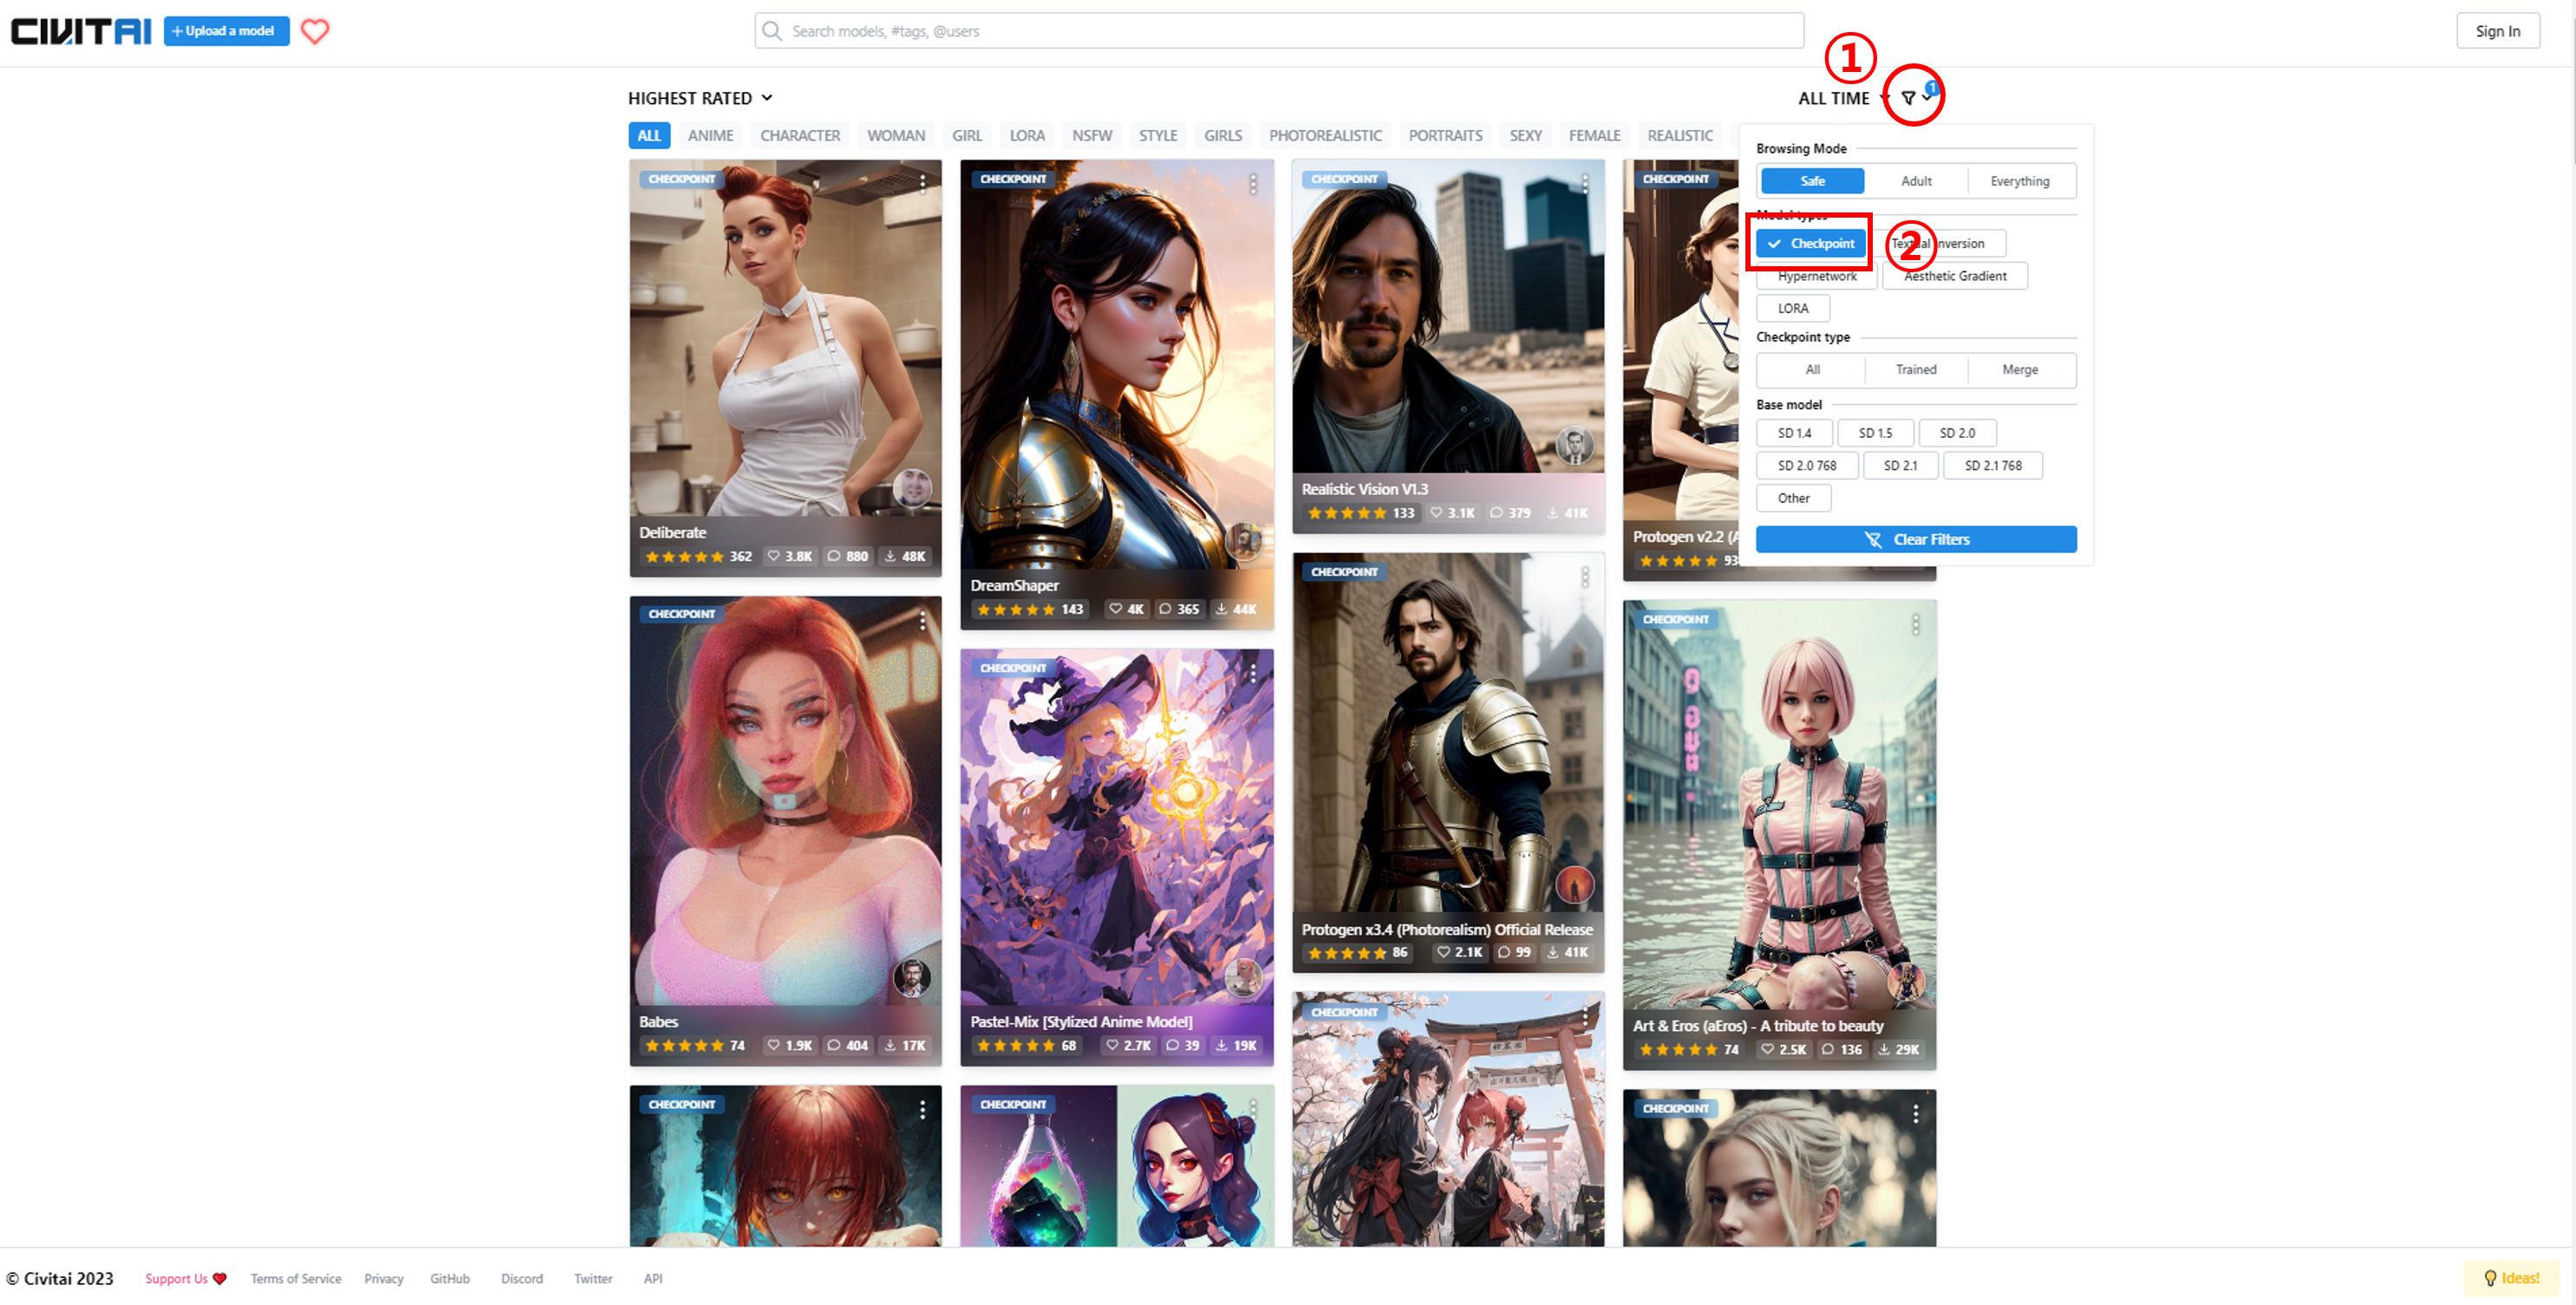Select the PHOTOREALISTIC tag tab
2576x1305 pixels.
point(1324,135)
